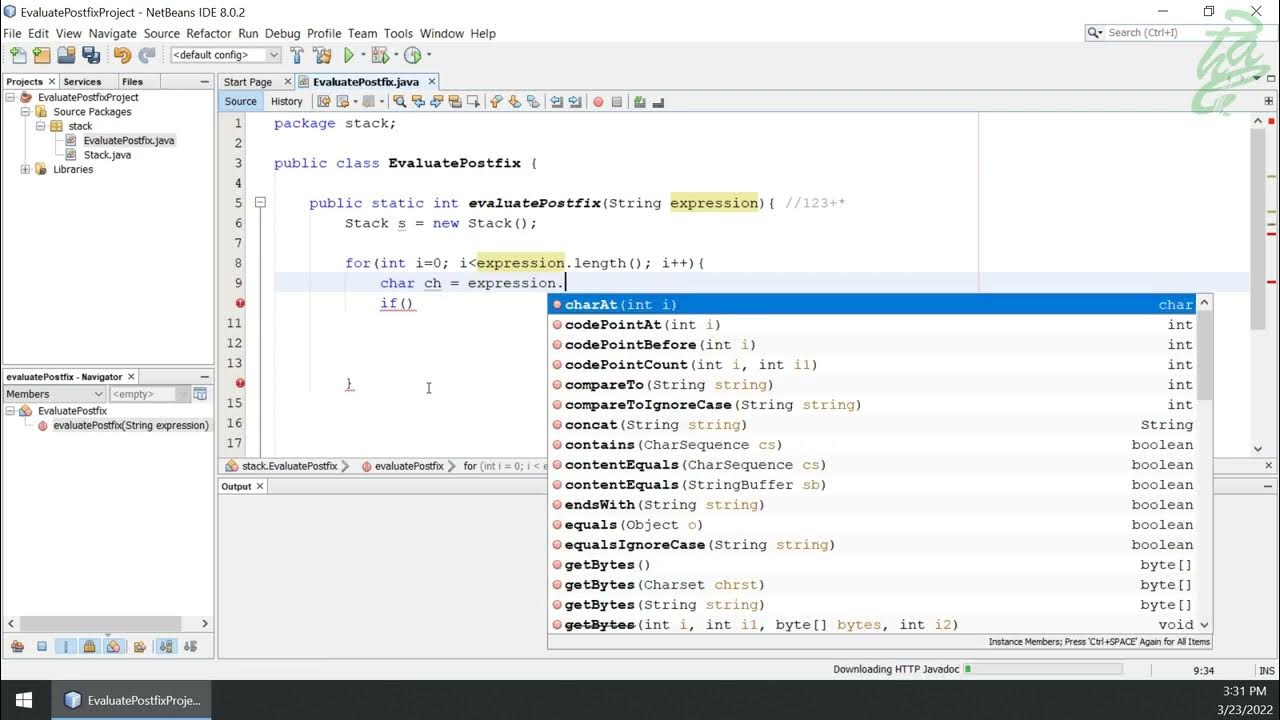
Task: Click the History view button
Action: 287,101
